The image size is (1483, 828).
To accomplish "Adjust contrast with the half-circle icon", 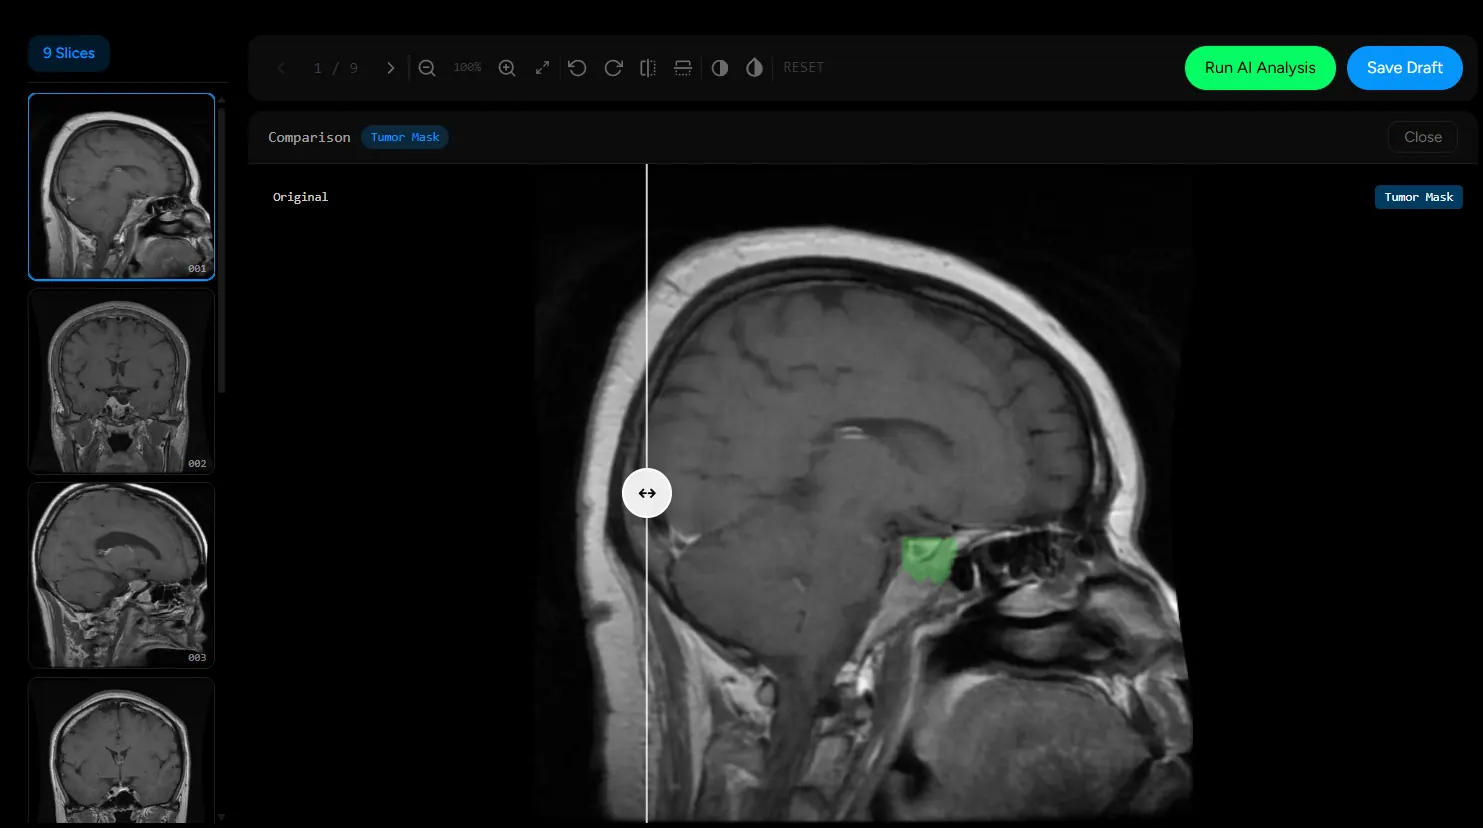I will pyautogui.click(x=720, y=68).
